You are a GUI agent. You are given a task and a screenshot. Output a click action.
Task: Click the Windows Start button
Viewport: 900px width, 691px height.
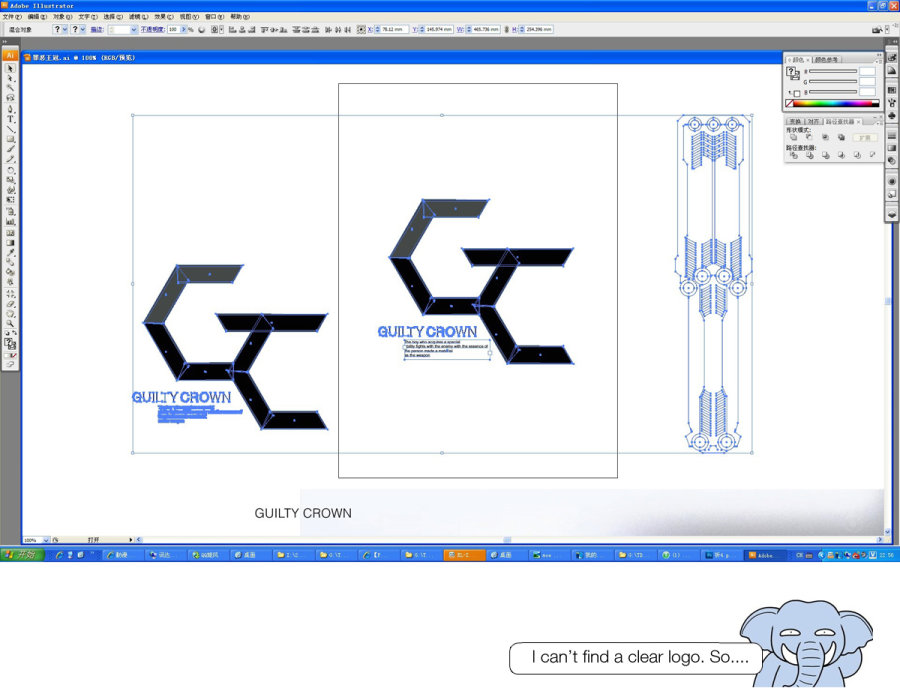point(21,555)
